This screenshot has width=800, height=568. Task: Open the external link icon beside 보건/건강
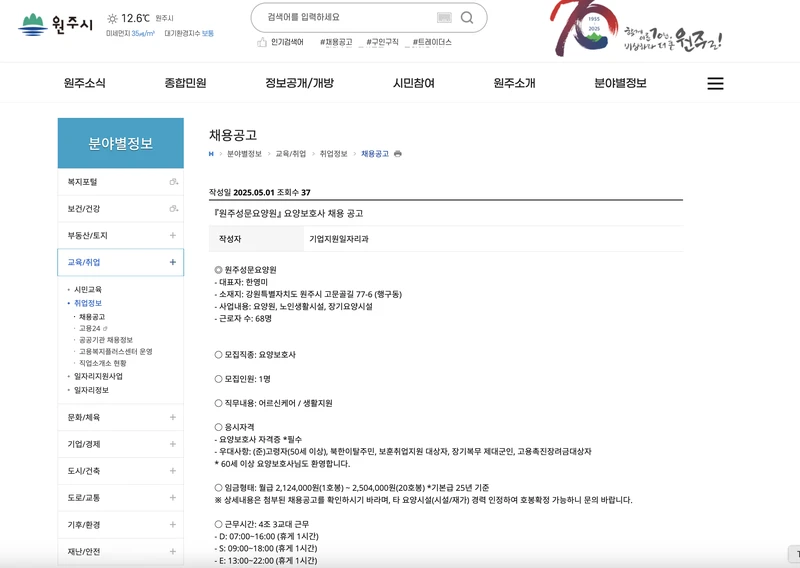click(174, 208)
